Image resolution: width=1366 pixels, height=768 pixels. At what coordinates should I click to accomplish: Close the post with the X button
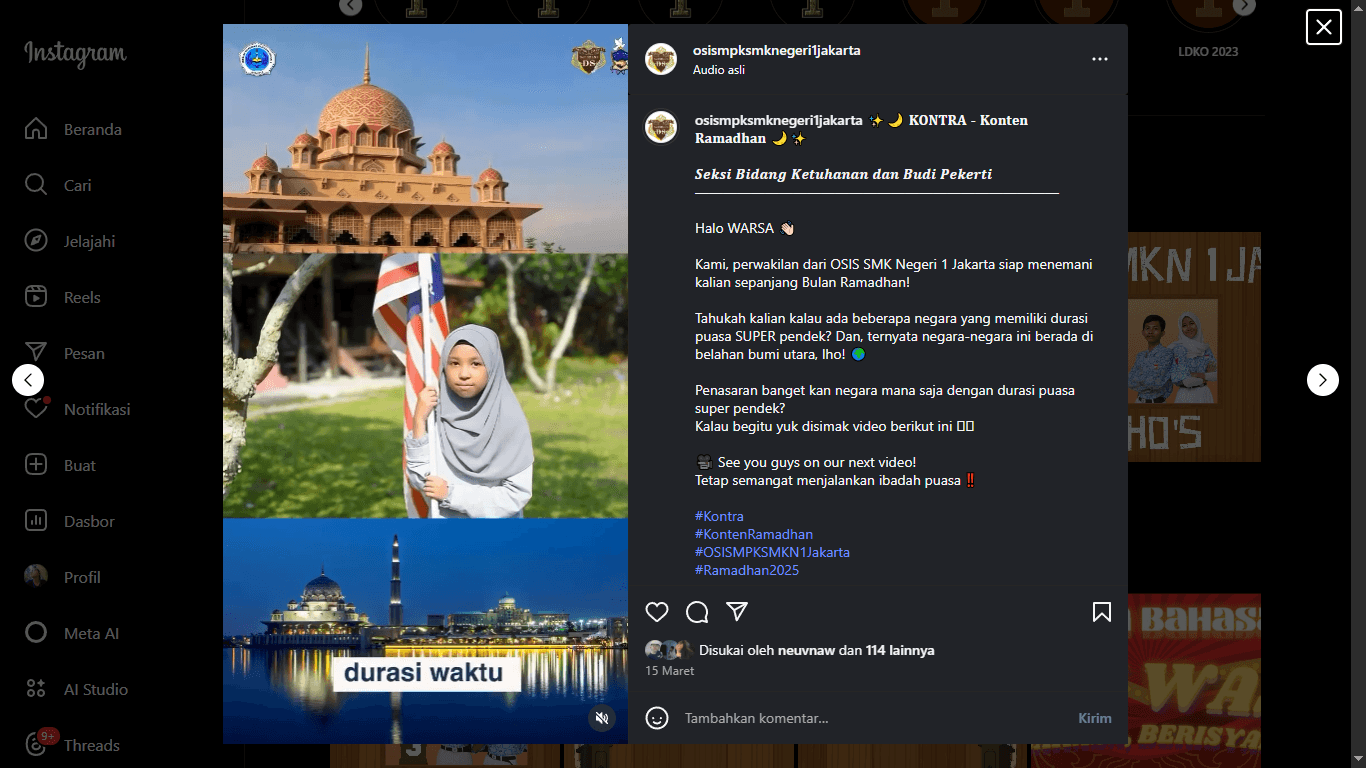pos(1324,27)
